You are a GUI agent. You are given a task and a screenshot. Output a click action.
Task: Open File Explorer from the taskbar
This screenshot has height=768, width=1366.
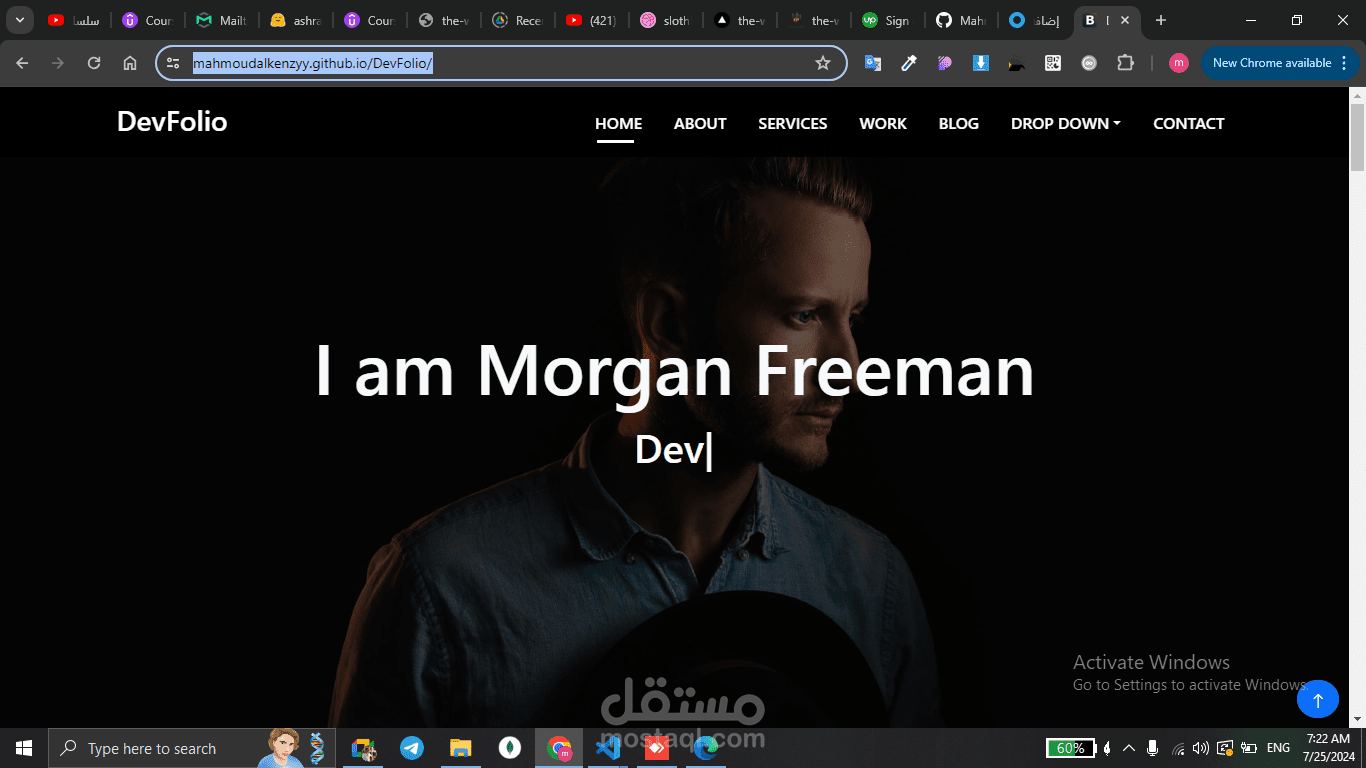[460, 748]
